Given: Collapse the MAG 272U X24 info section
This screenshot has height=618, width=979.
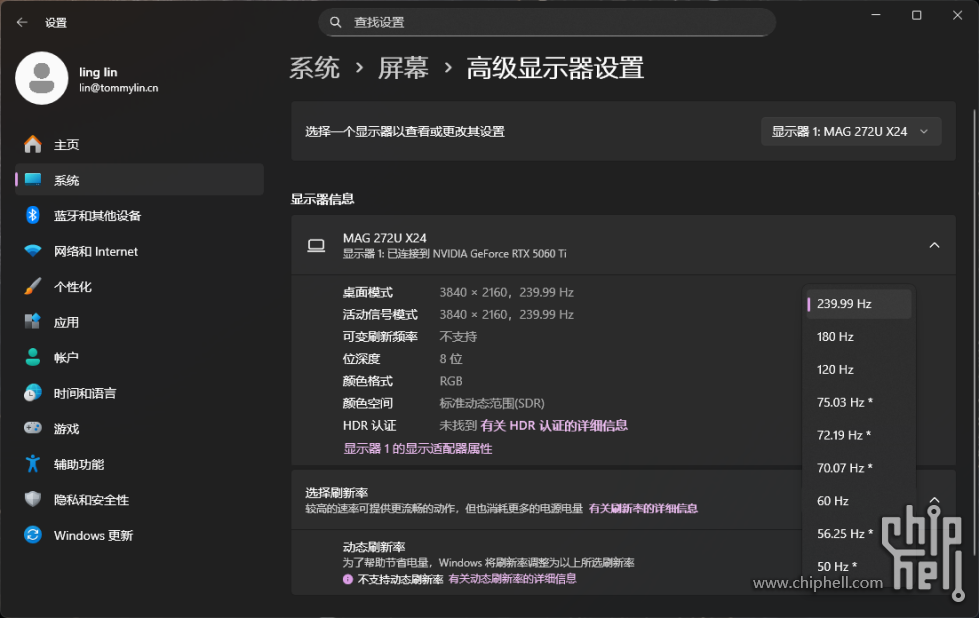Looking at the screenshot, I should click(x=934, y=245).
